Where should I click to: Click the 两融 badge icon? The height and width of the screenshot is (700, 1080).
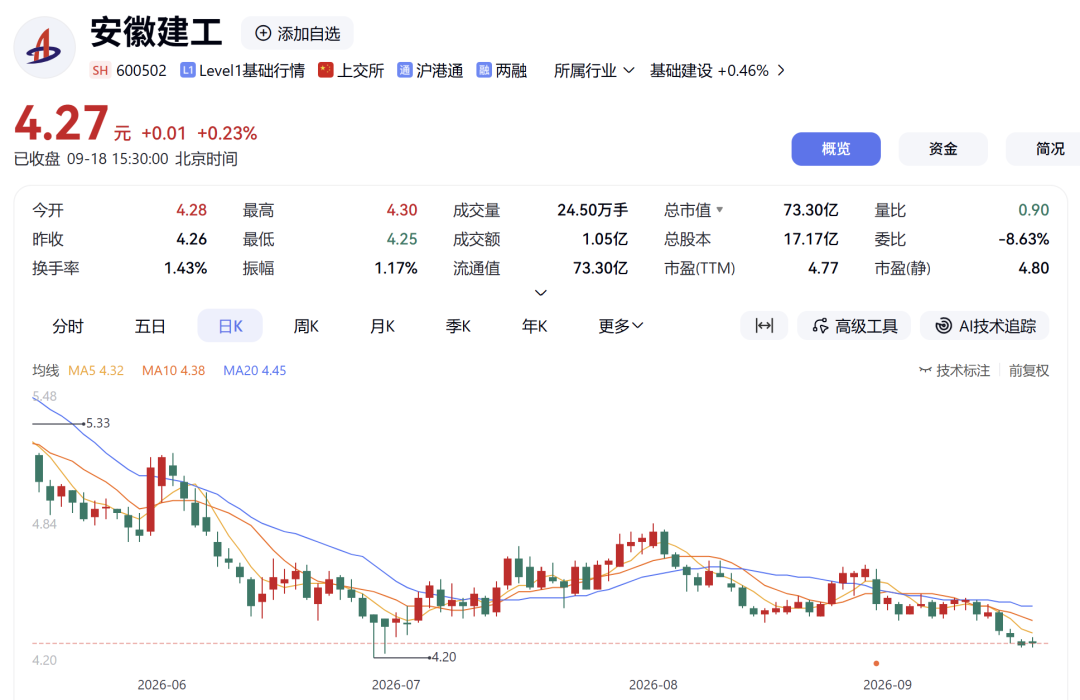coord(484,70)
